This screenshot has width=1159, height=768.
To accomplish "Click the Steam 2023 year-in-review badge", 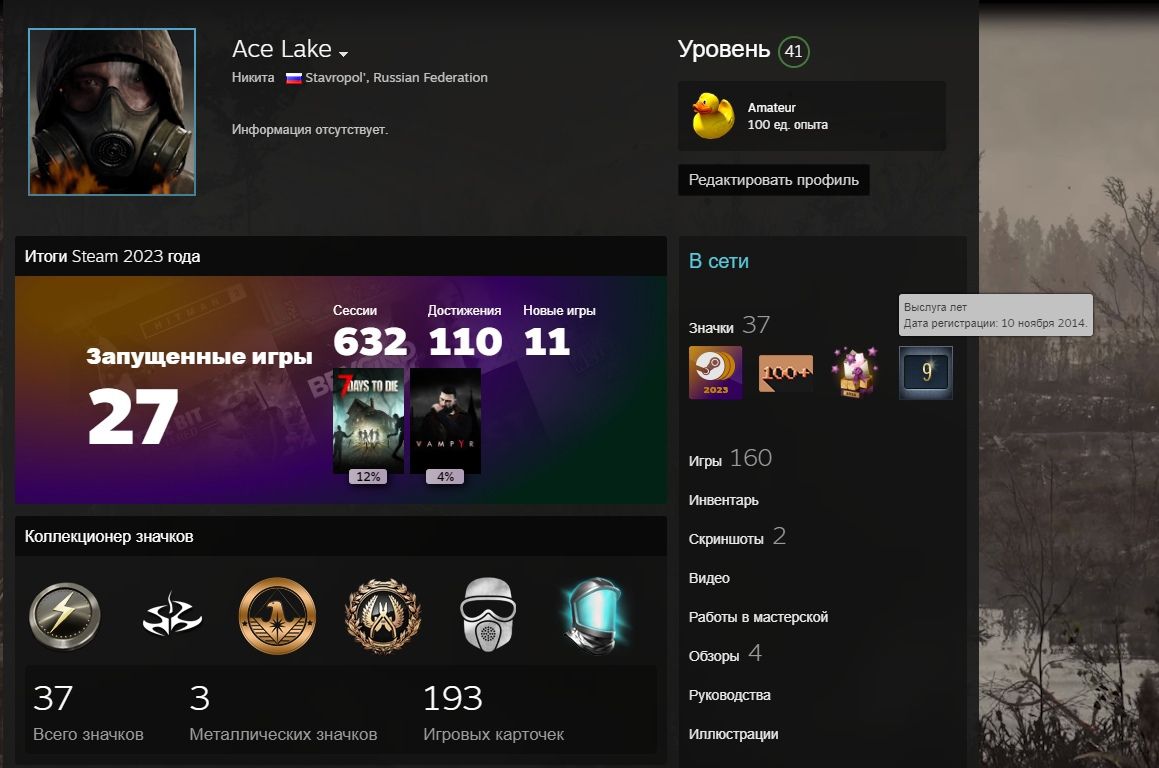I will (x=716, y=373).
